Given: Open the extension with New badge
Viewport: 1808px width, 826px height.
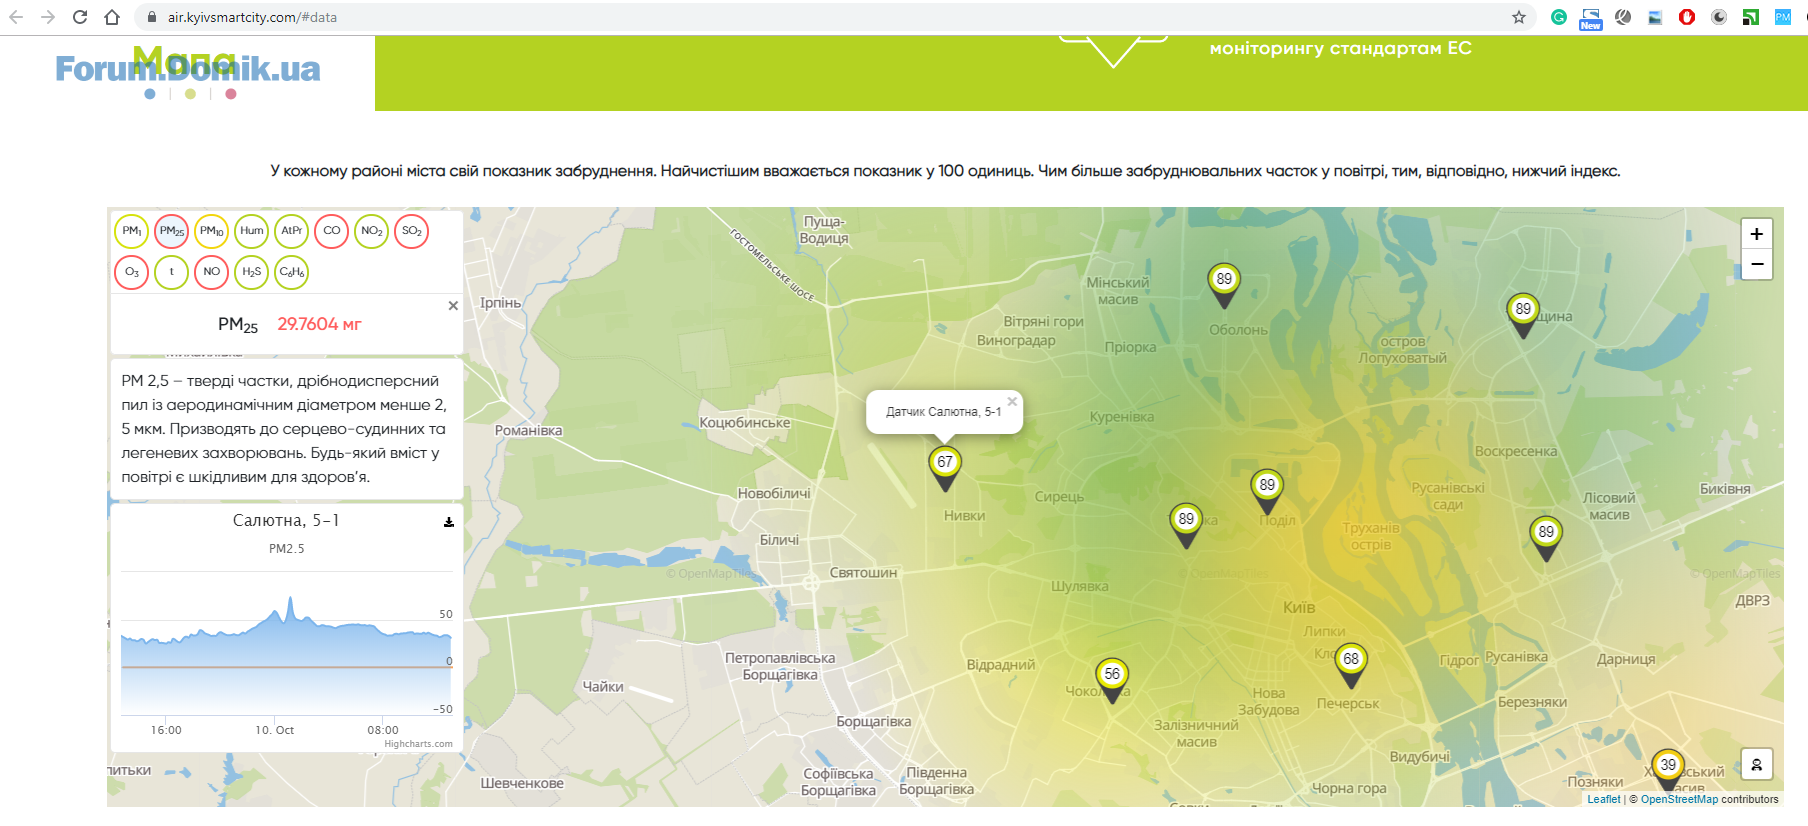Looking at the screenshot, I should [x=1591, y=19].
